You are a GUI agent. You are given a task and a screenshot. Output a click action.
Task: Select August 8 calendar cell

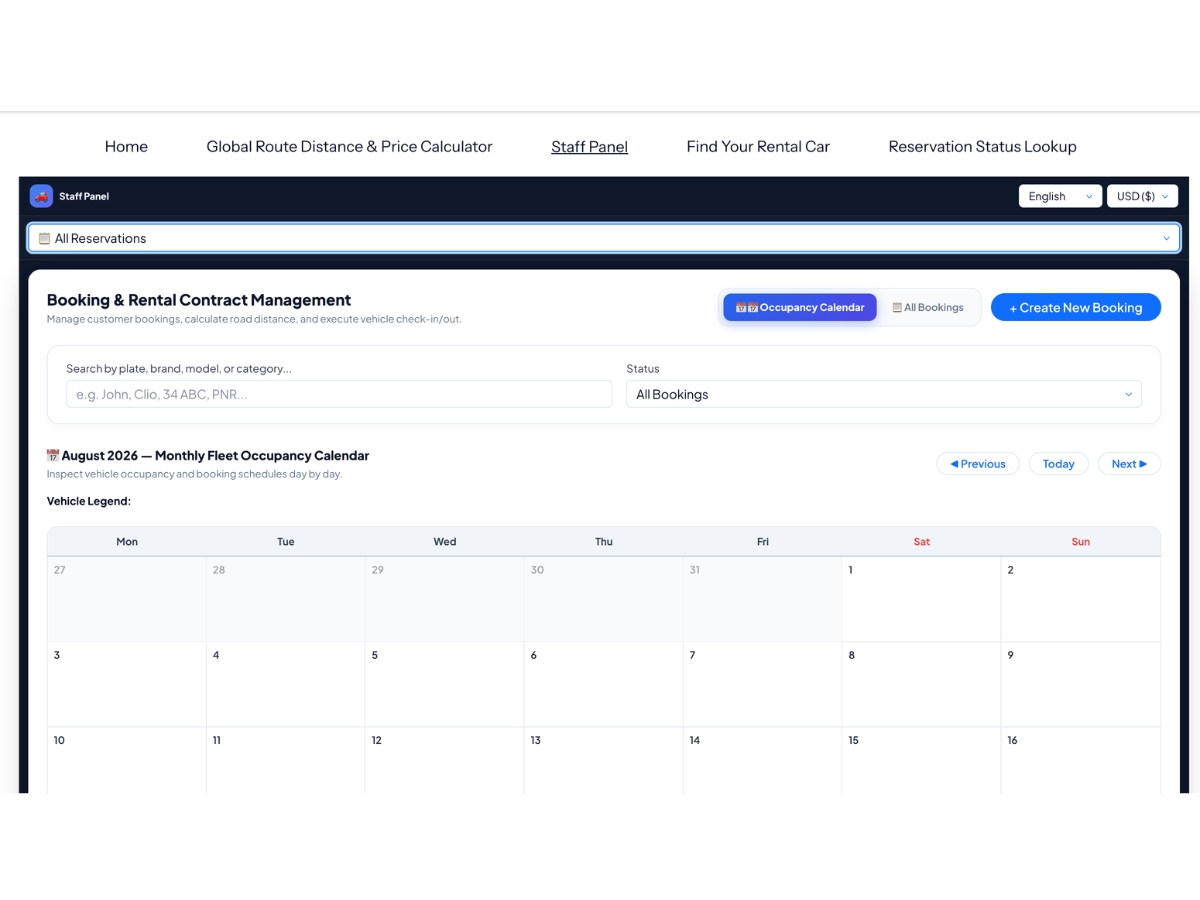pyautogui.click(x=921, y=684)
